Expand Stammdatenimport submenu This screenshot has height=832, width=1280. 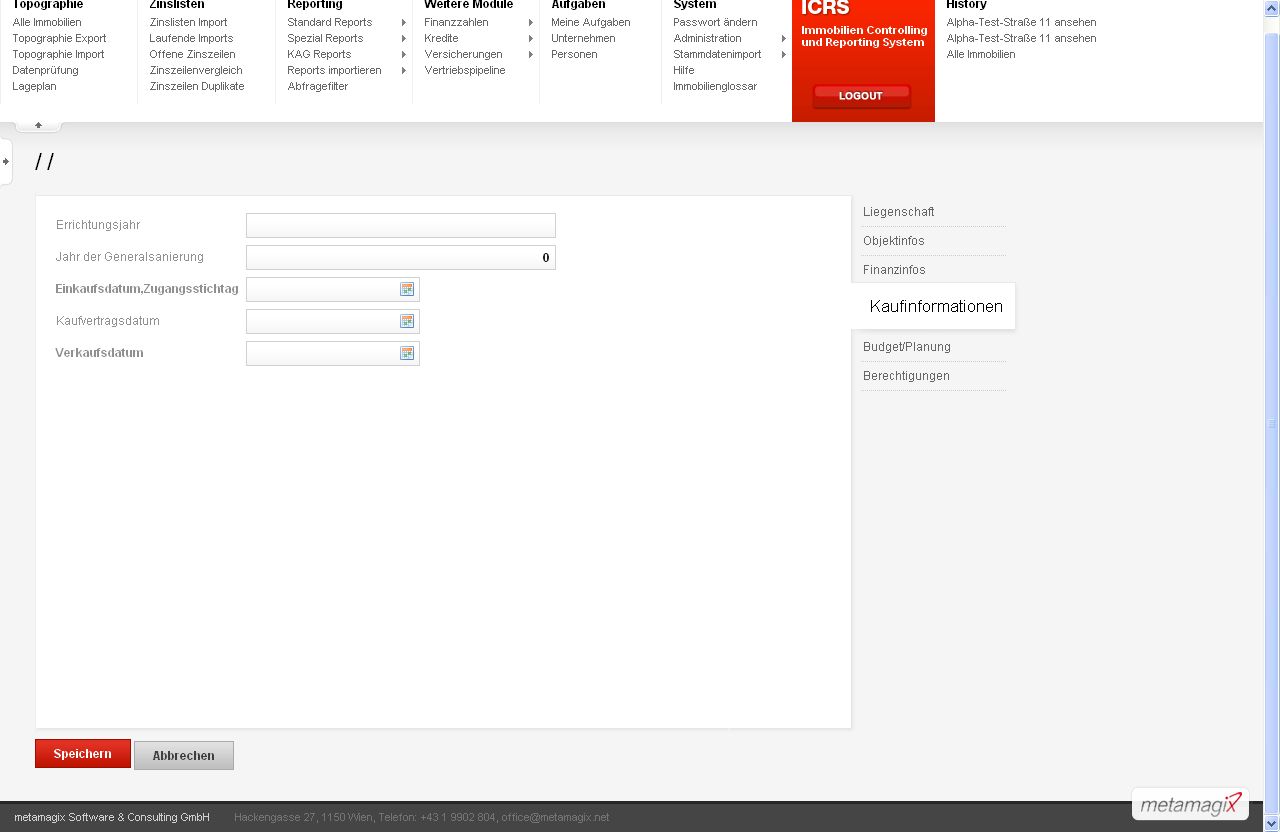(784, 54)
